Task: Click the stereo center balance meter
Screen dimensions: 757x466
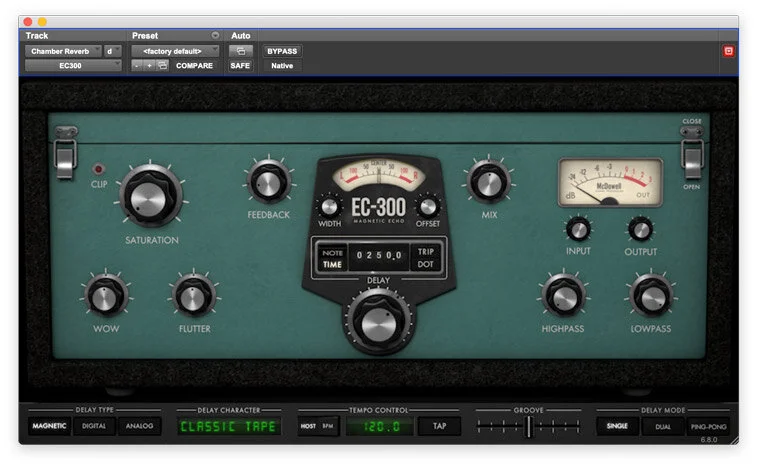Action: 378,174
